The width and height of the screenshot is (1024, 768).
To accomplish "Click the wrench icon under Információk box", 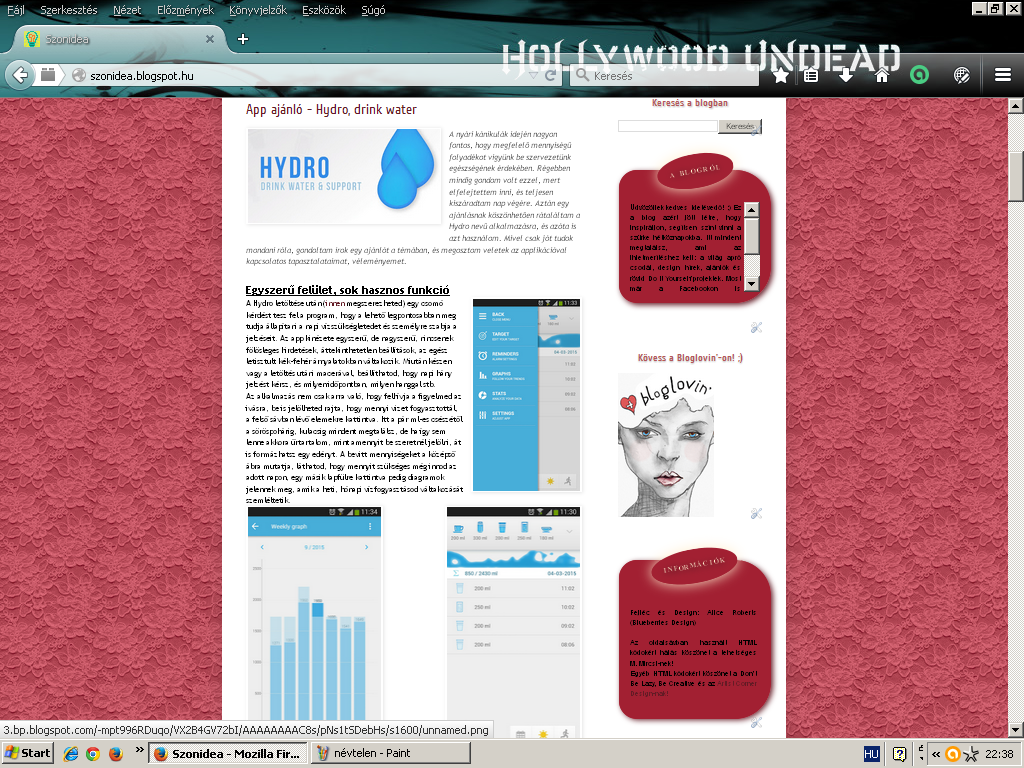I will 756,722.
